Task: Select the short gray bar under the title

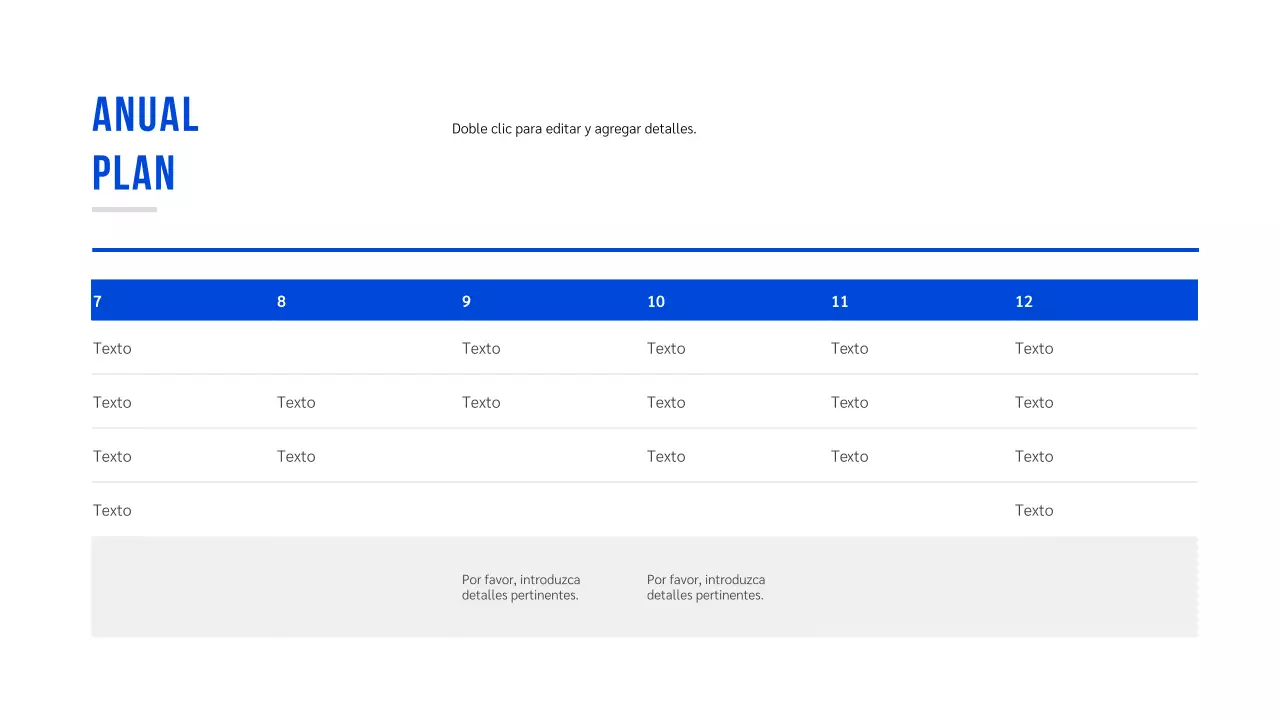Action: pos(124,209)
